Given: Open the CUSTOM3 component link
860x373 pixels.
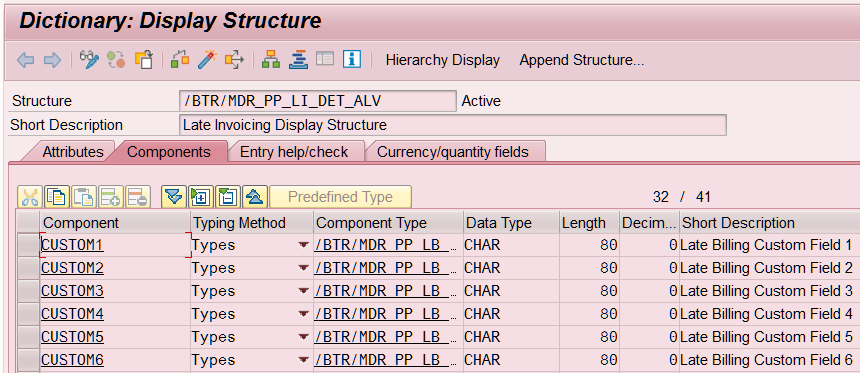Looking at the screenshot, I should (72, 291).
